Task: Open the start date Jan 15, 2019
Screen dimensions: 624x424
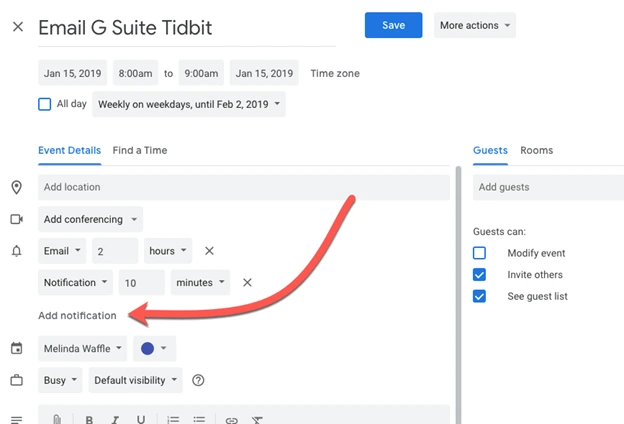Action: pyautogui.click(x=72, y=73)
